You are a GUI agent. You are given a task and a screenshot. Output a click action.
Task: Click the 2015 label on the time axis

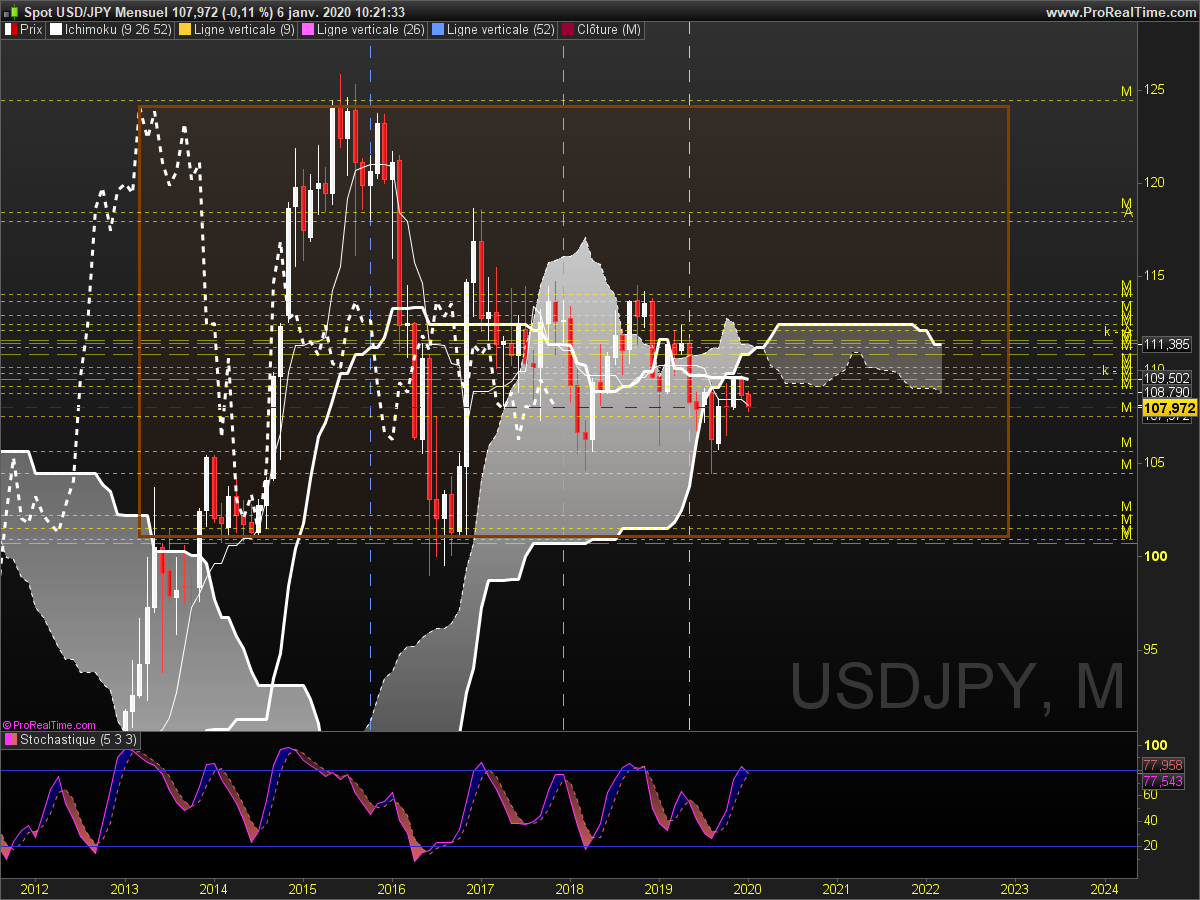pos(302,888)
